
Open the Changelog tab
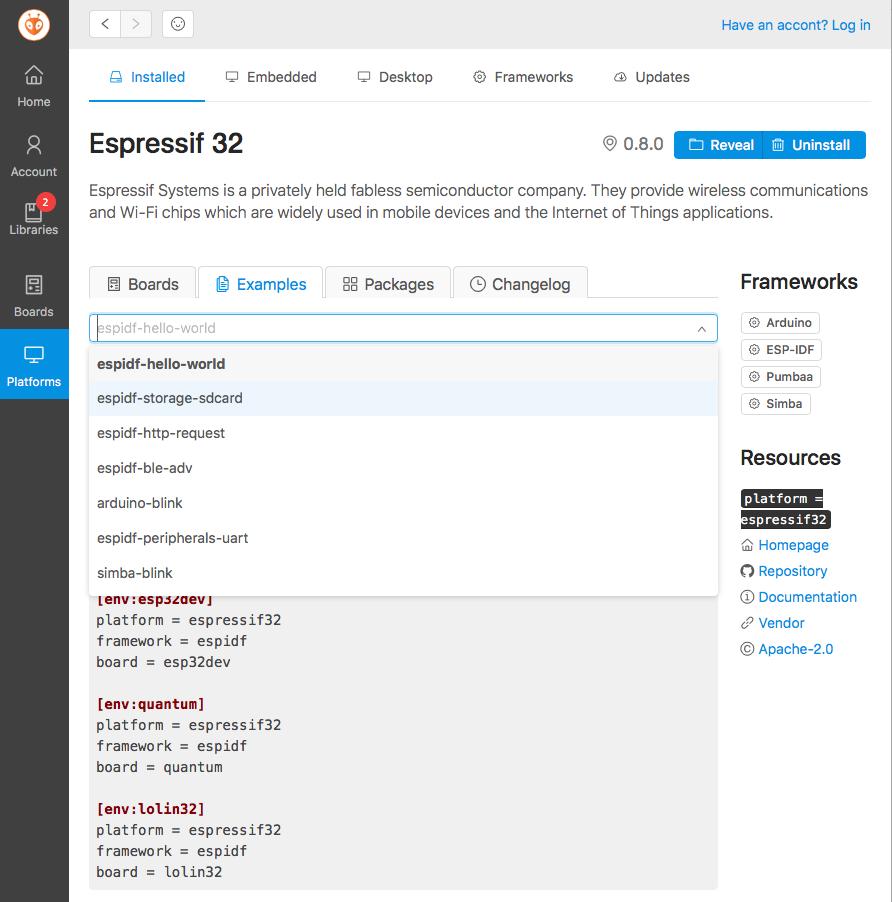pyautogui.click(x=520, y=284)
